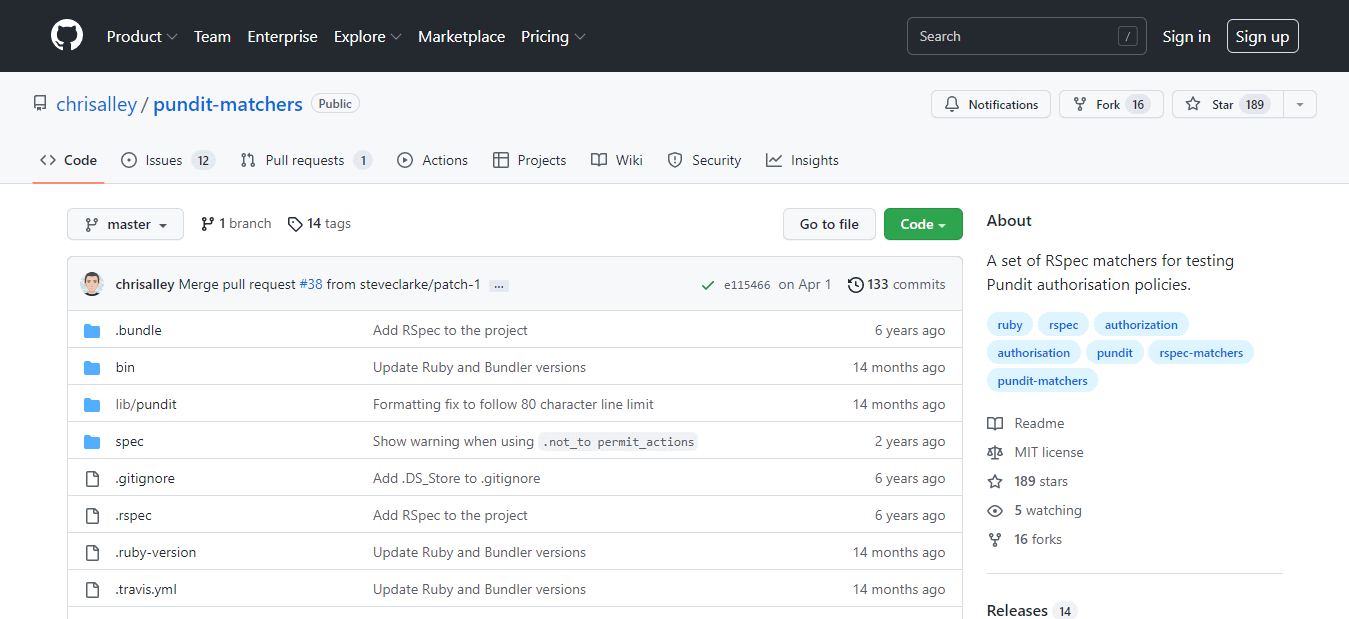Click the green commit status checkmark
This screenshot has width=1349, height=619.
pyautogui.click(x=708, y=285)
